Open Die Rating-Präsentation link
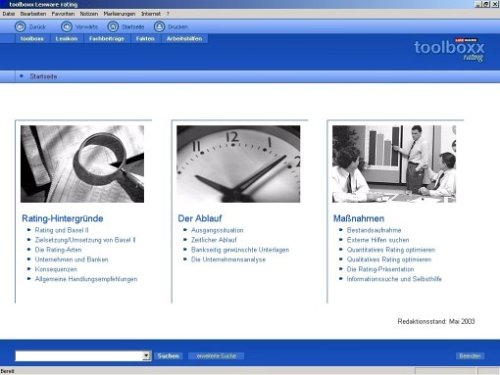 pos(380,269)
